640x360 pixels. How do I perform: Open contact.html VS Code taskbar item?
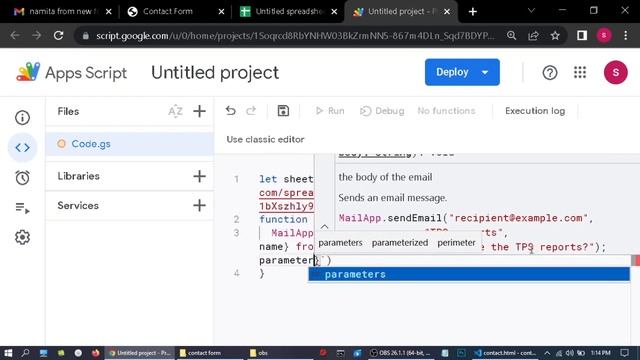click(505, 353)
